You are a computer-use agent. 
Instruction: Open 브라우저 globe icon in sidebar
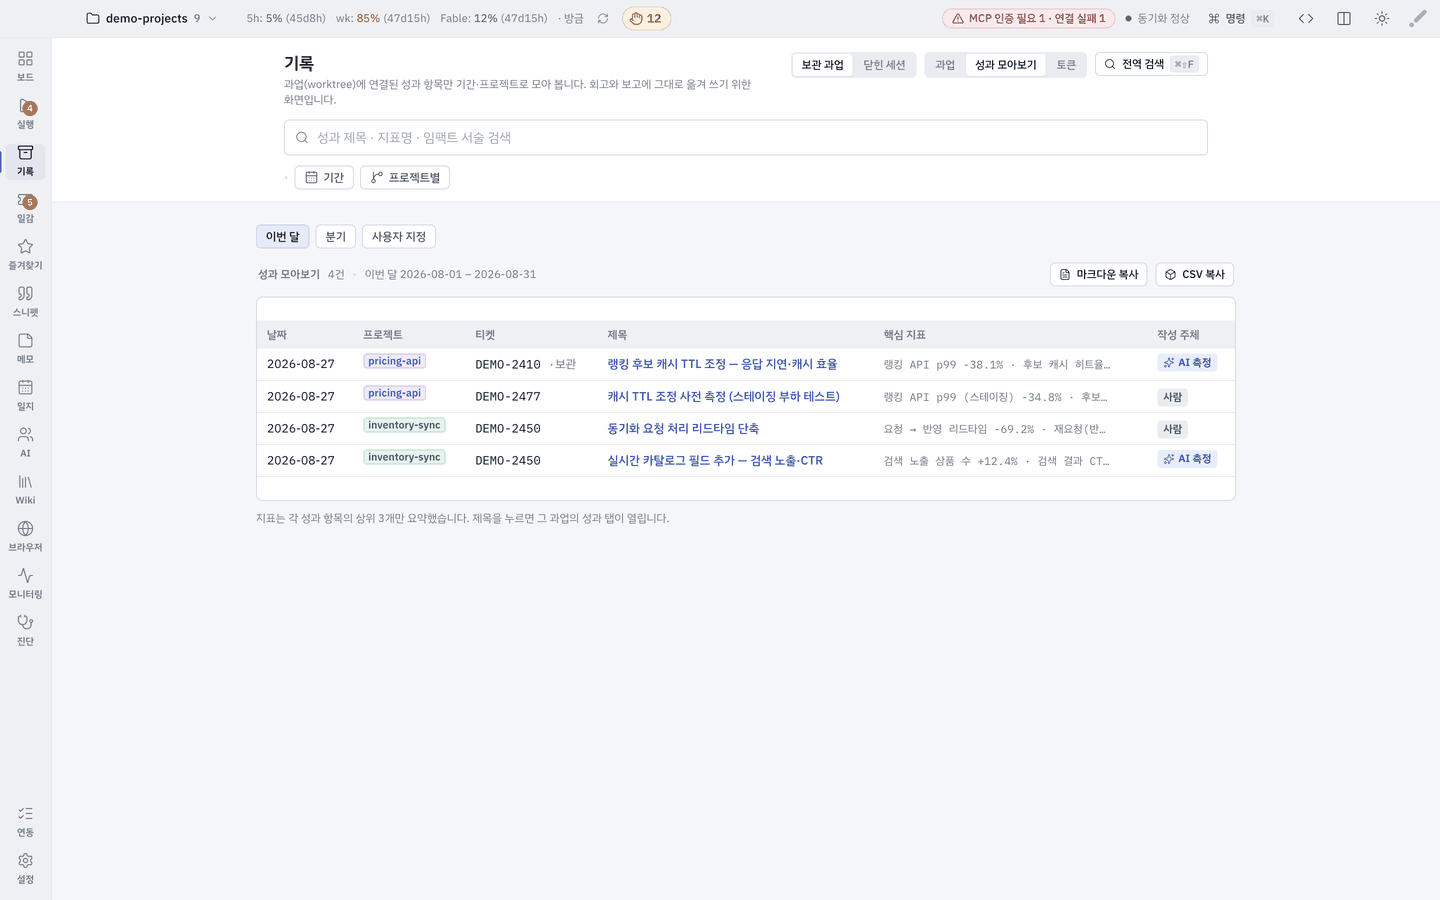25,537
